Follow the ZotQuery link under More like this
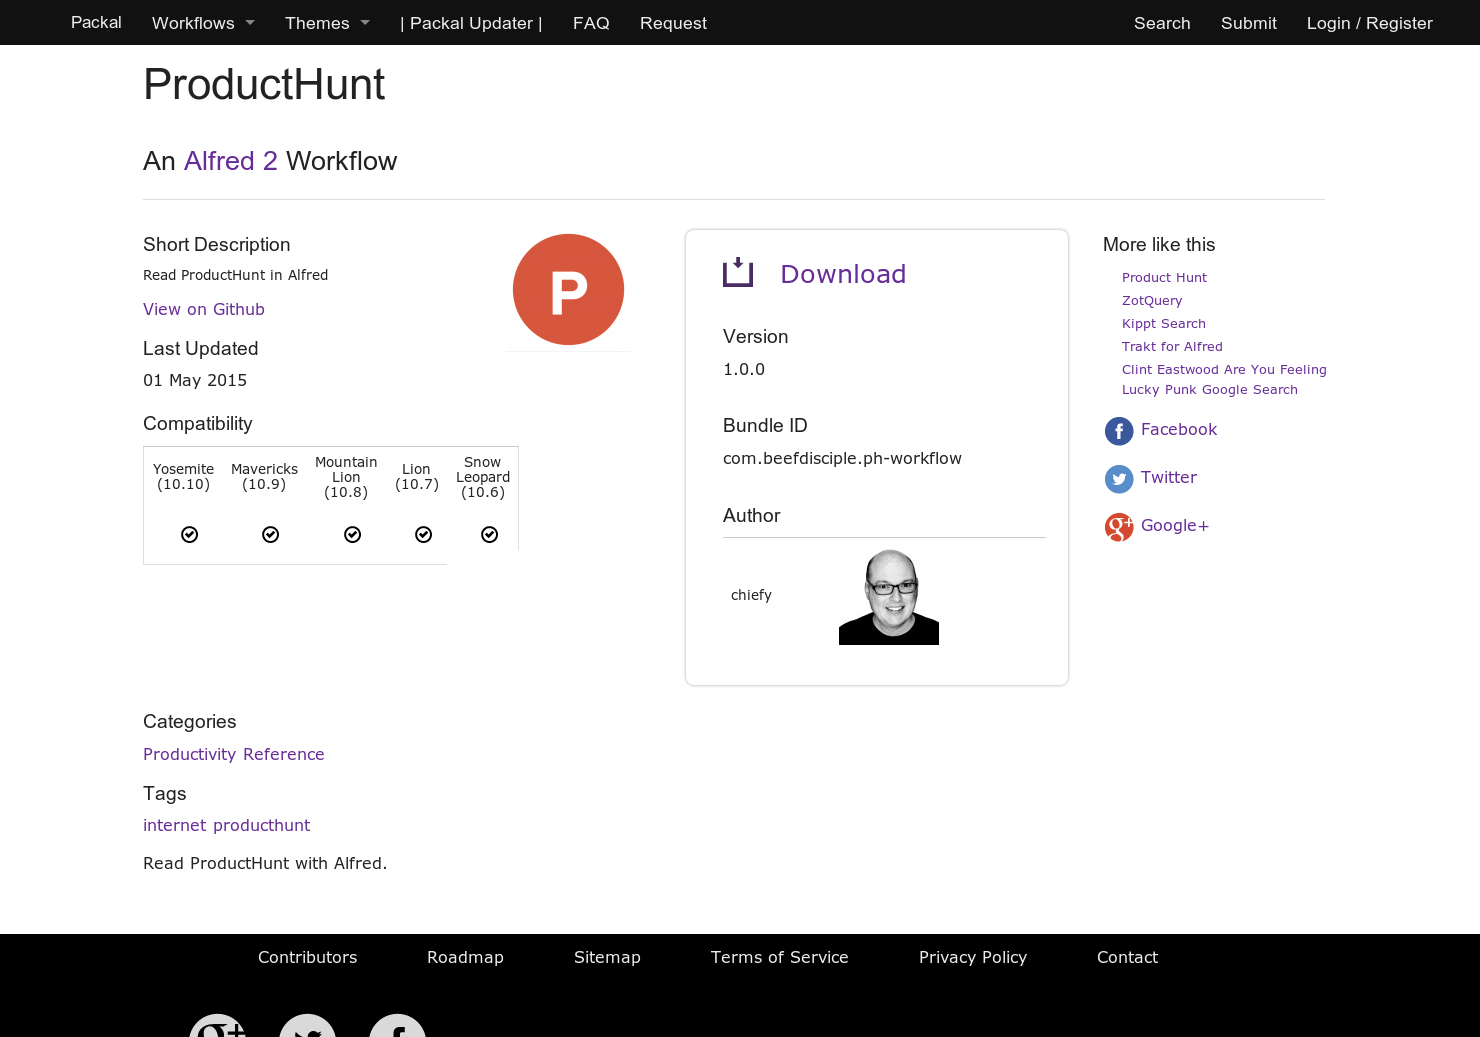This screenshot has width=1480, height=1037. point(1152,300)
